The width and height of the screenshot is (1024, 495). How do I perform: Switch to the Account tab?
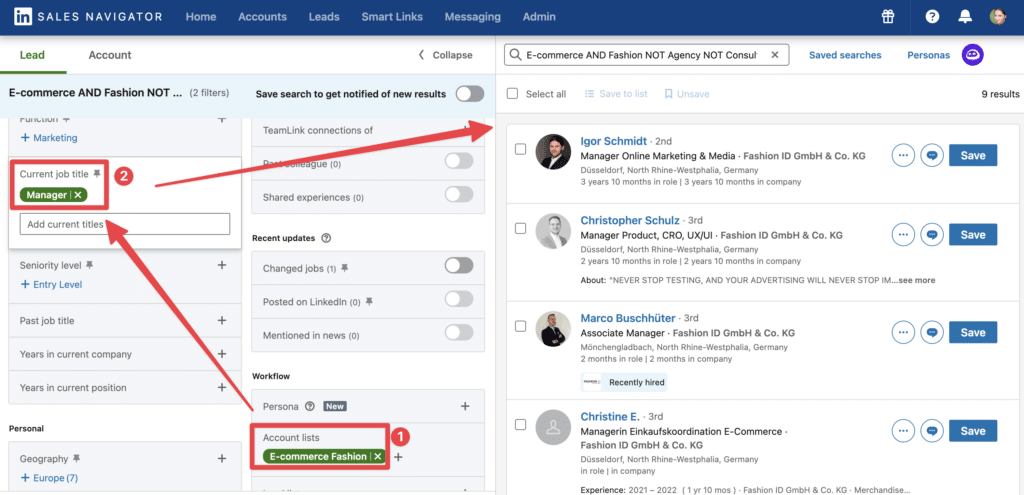click(x=110, y=55)
